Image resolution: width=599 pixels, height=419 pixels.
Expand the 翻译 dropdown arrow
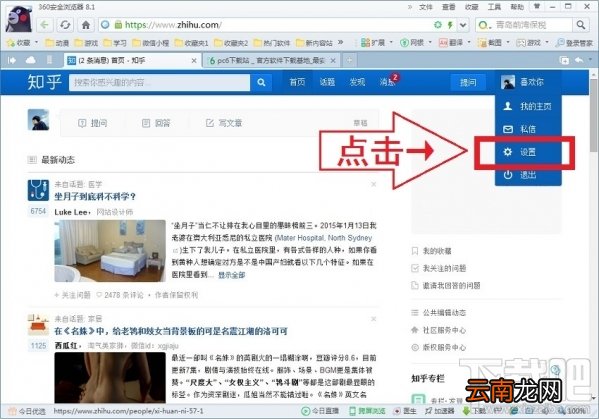[x=469, y=42]
